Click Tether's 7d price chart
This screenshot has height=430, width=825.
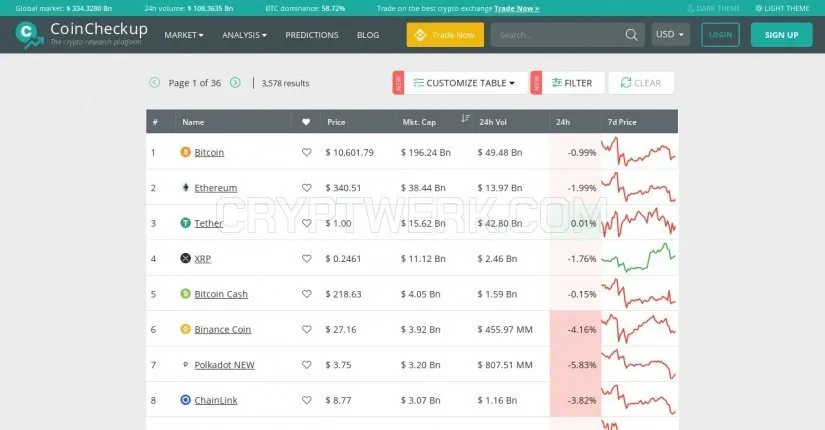pyautogui.click(x=638, y=222)
